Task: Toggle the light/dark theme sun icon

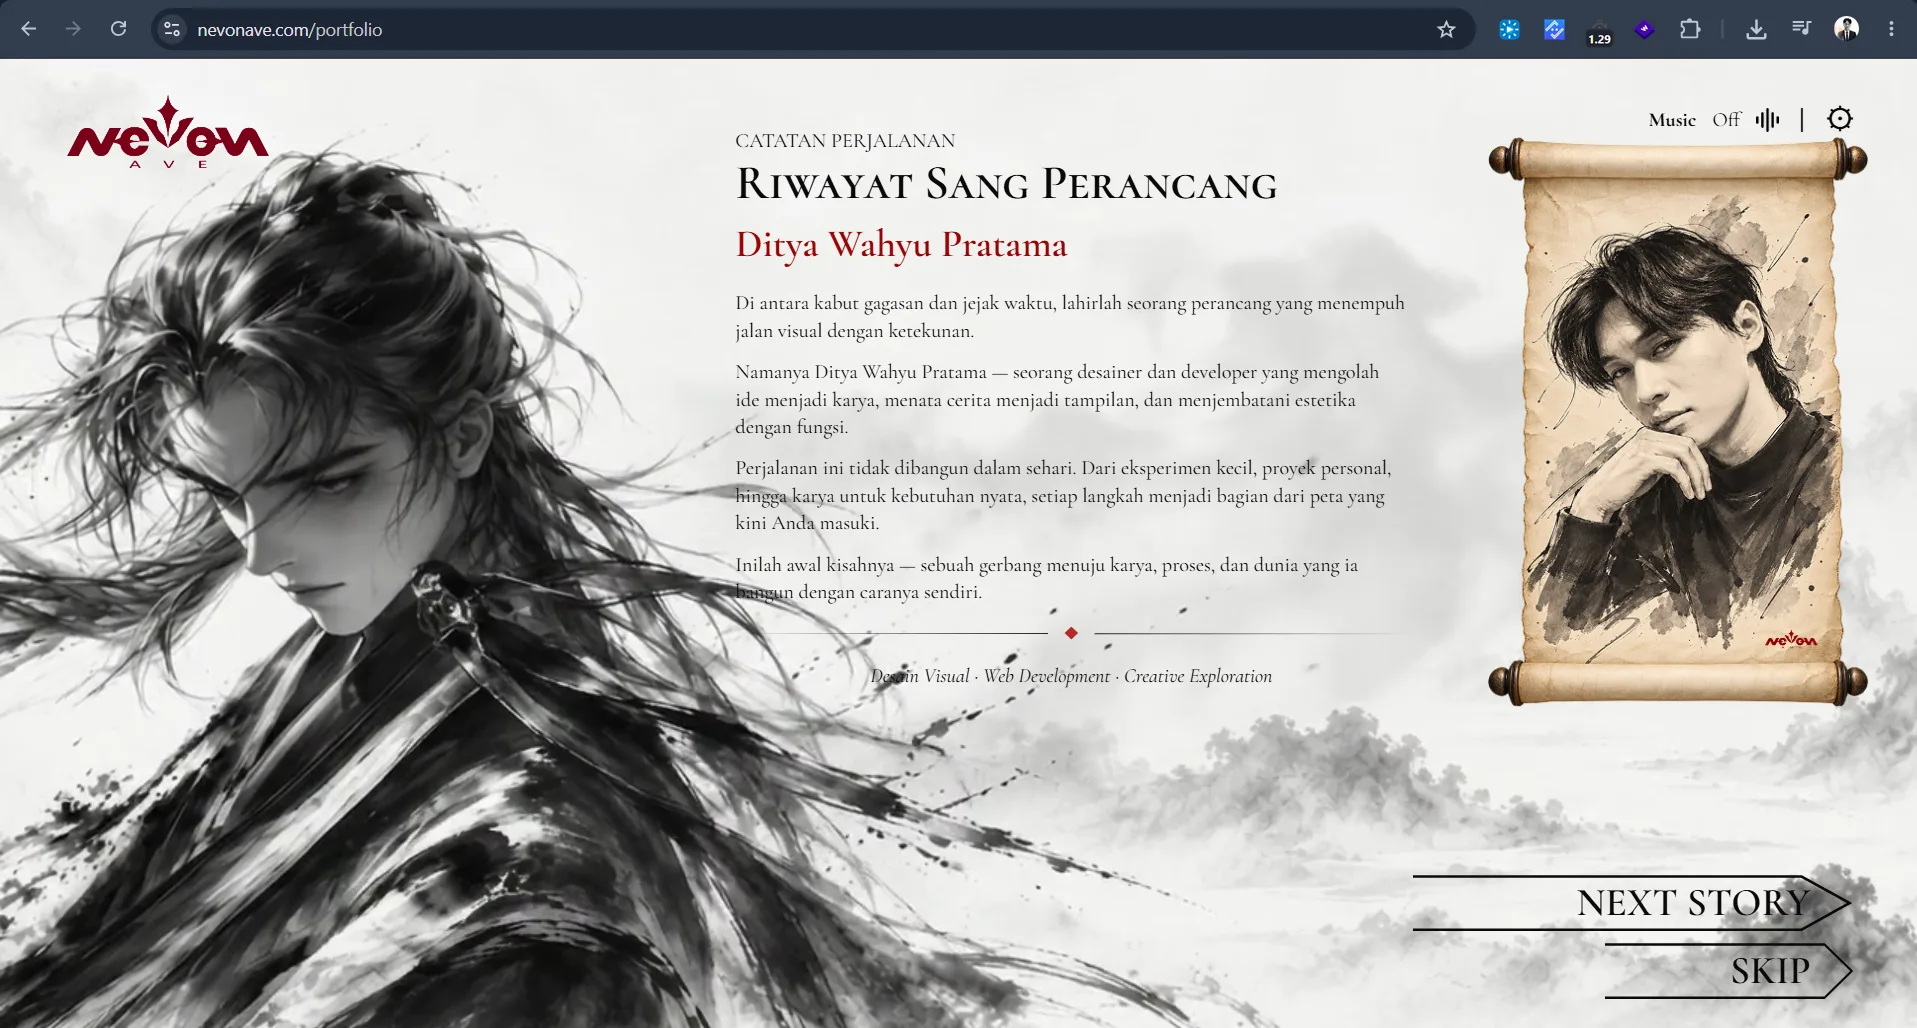Action: click(1840, 119)
